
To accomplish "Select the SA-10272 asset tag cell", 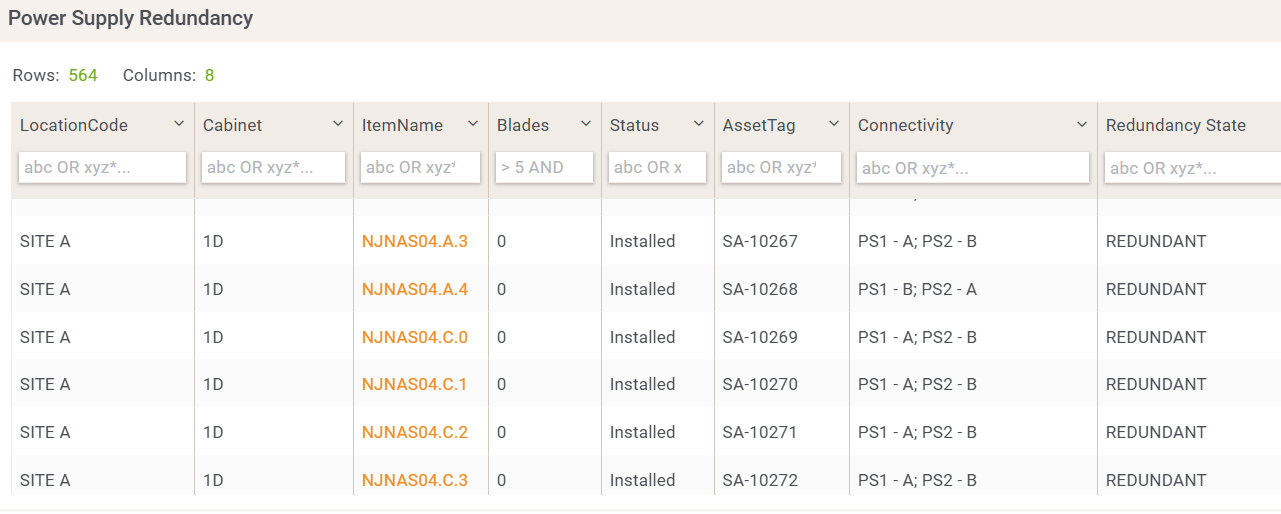I will (x=760, y=480).
